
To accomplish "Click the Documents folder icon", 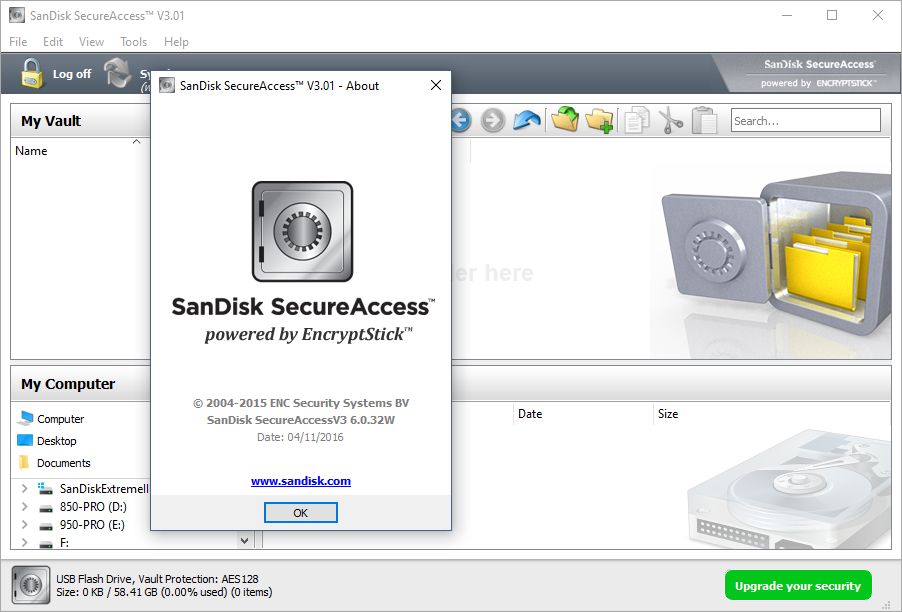I will (x=24, y=462).
